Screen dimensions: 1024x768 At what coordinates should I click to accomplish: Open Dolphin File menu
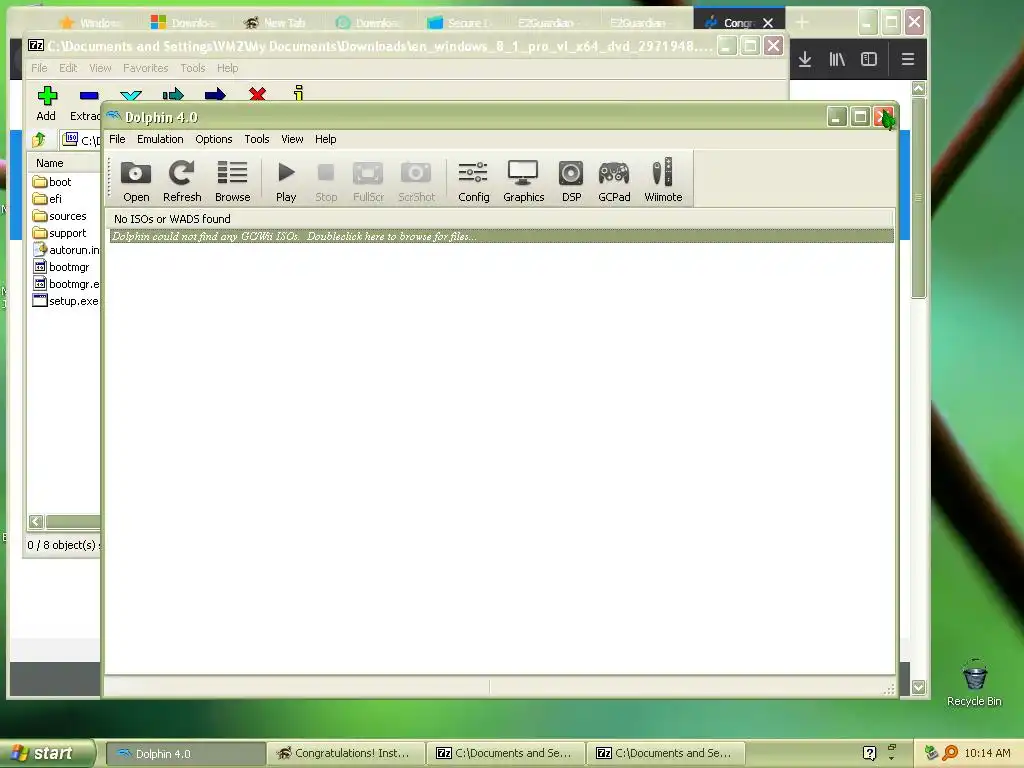(117, 139)
